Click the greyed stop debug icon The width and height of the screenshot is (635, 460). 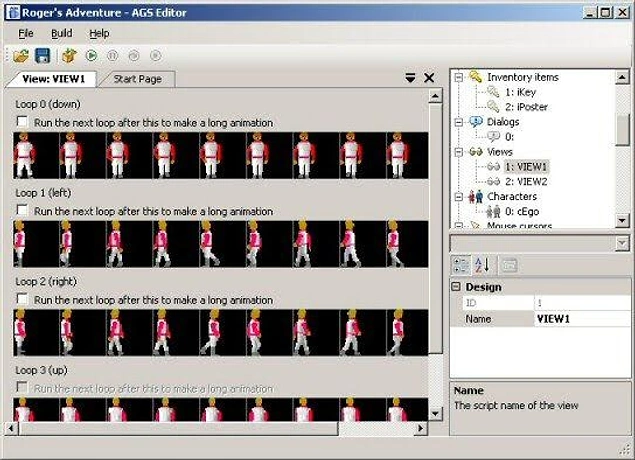point(156,55)
